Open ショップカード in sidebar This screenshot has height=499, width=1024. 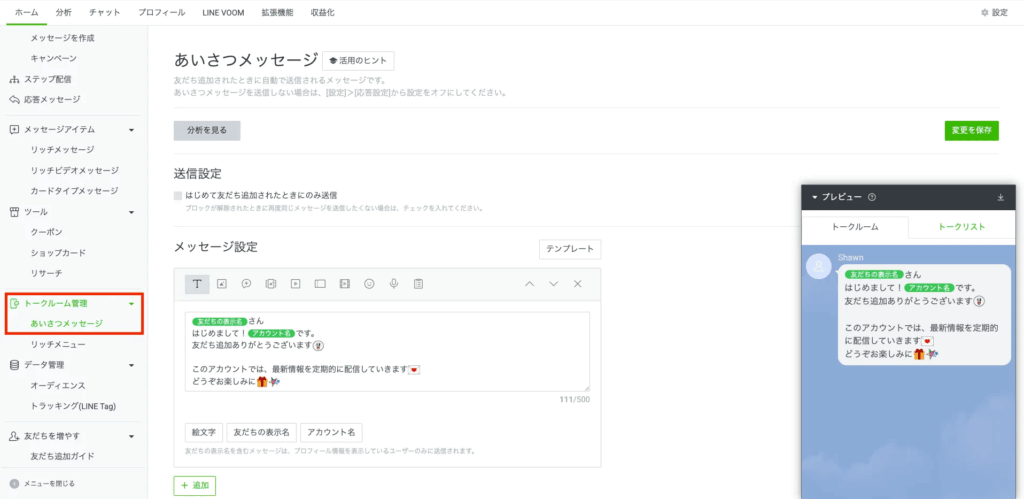[58, 253]
